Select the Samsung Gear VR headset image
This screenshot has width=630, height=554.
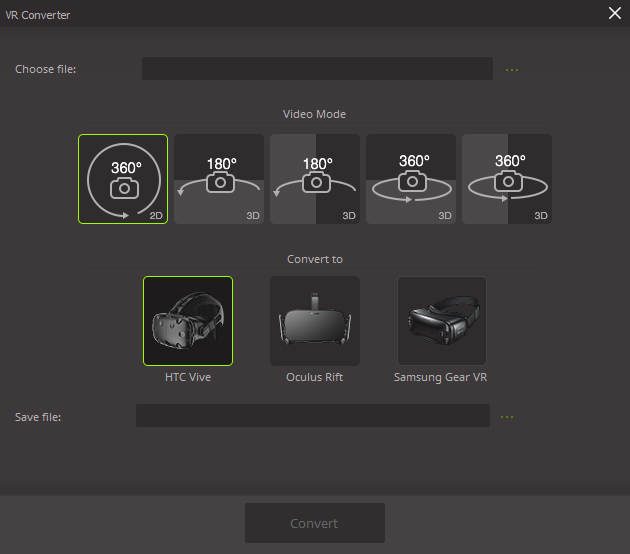[442, 321]
